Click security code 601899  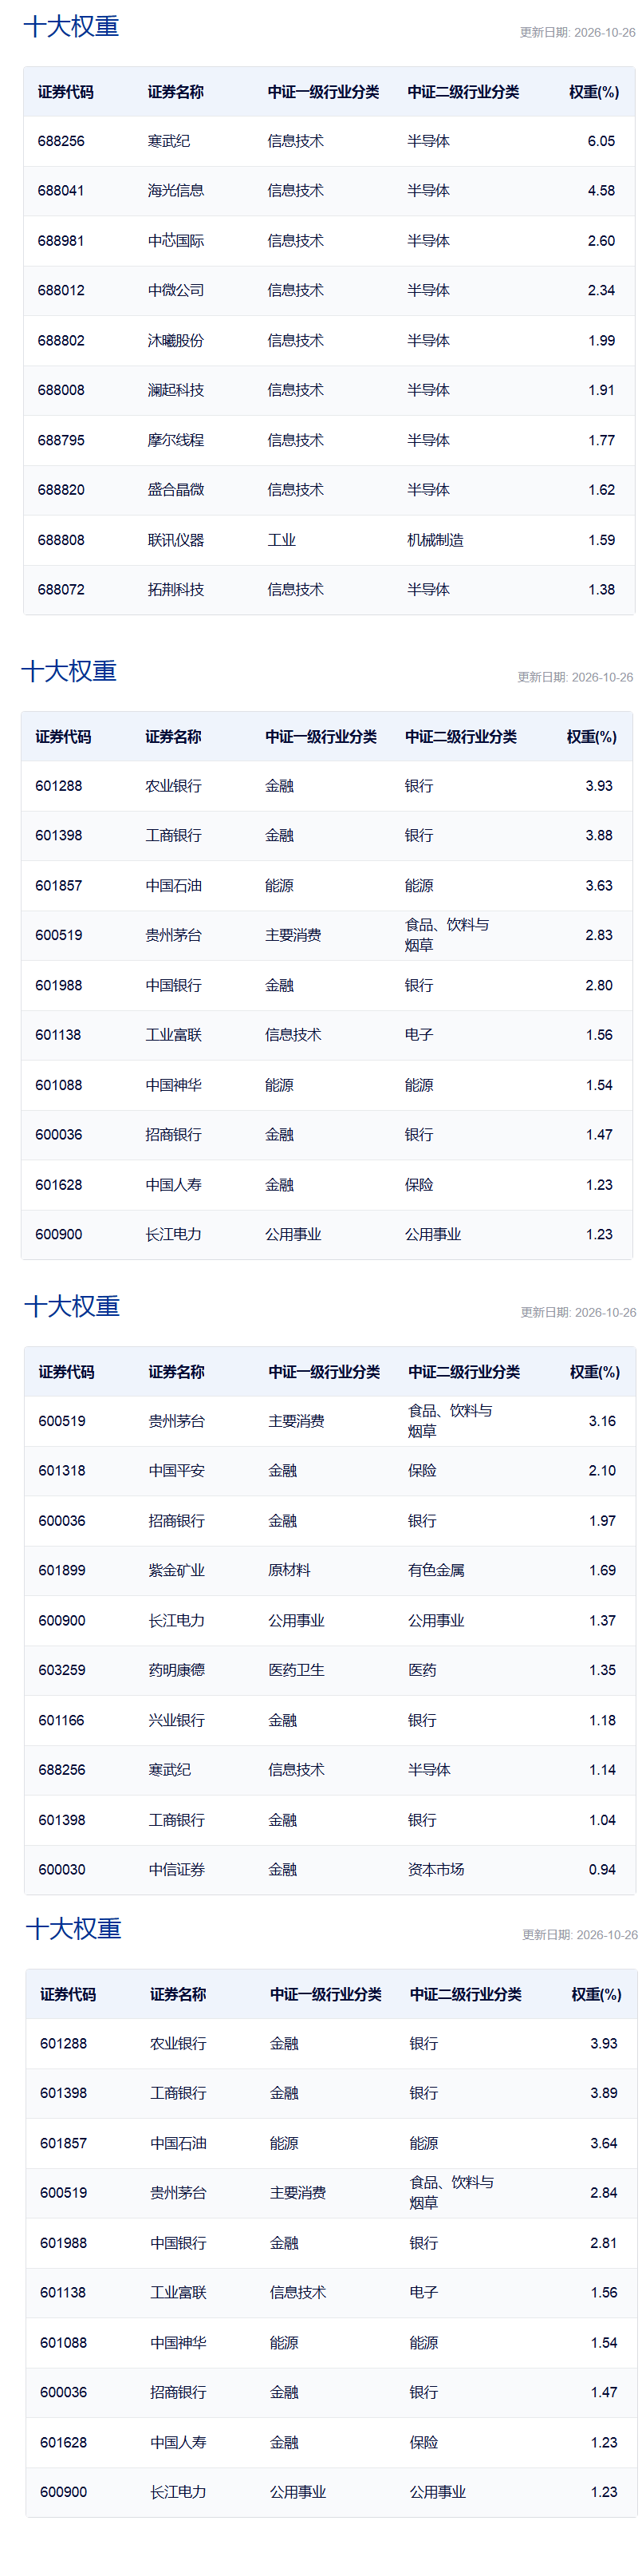[x=62, y=1571]
